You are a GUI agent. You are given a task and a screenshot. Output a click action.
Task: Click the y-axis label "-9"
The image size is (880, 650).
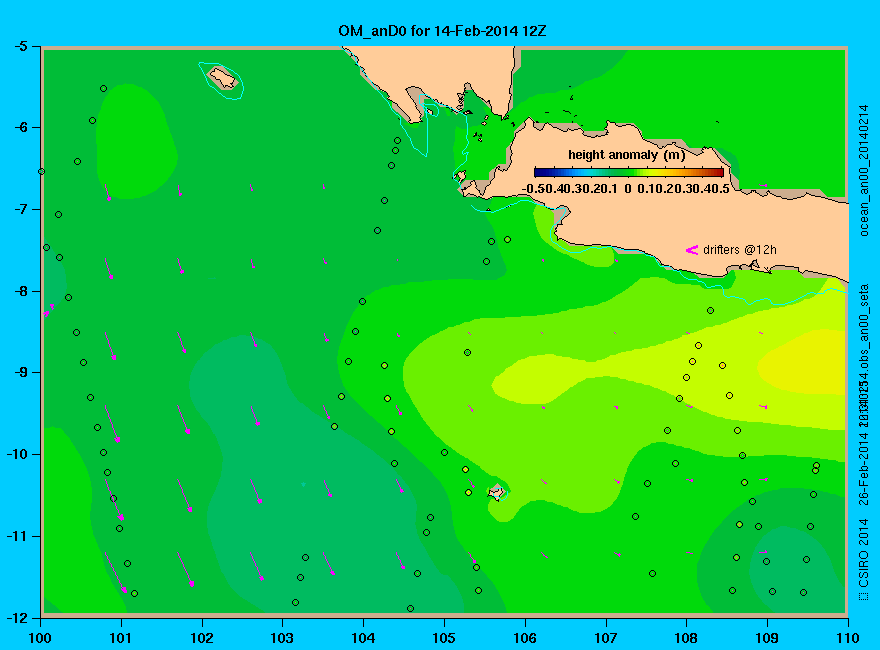[20, 373]
